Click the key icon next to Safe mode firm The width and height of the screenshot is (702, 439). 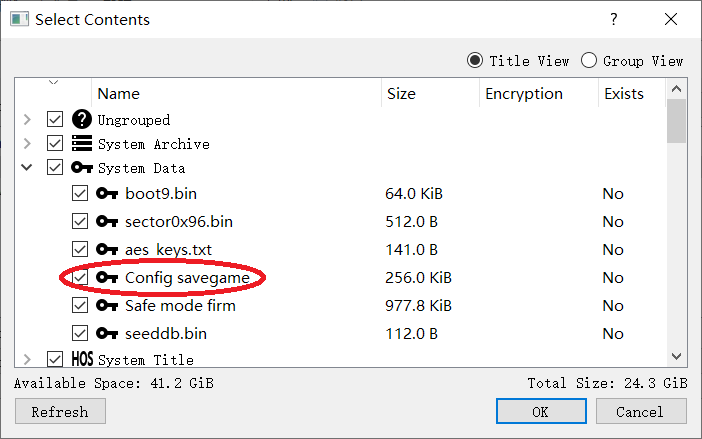pos(107,305)
